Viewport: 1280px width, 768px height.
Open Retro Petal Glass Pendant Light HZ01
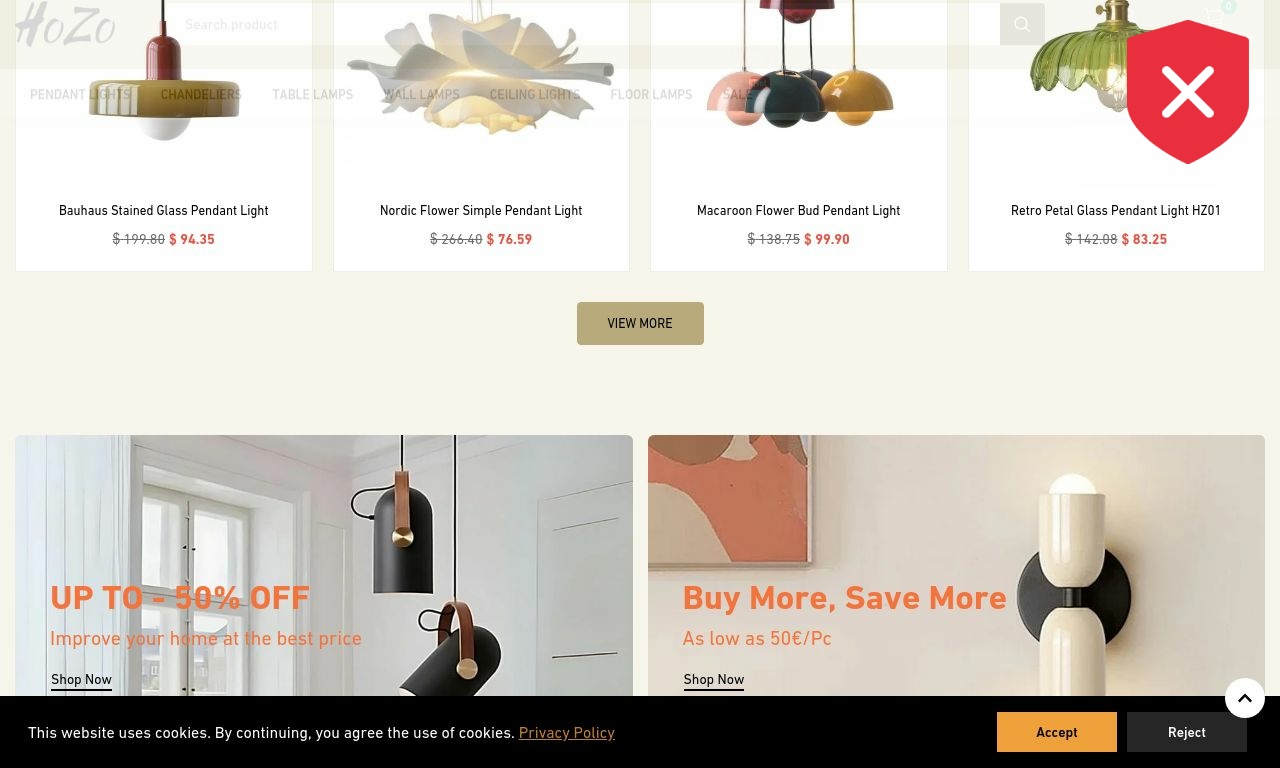tap(1116, 210)
